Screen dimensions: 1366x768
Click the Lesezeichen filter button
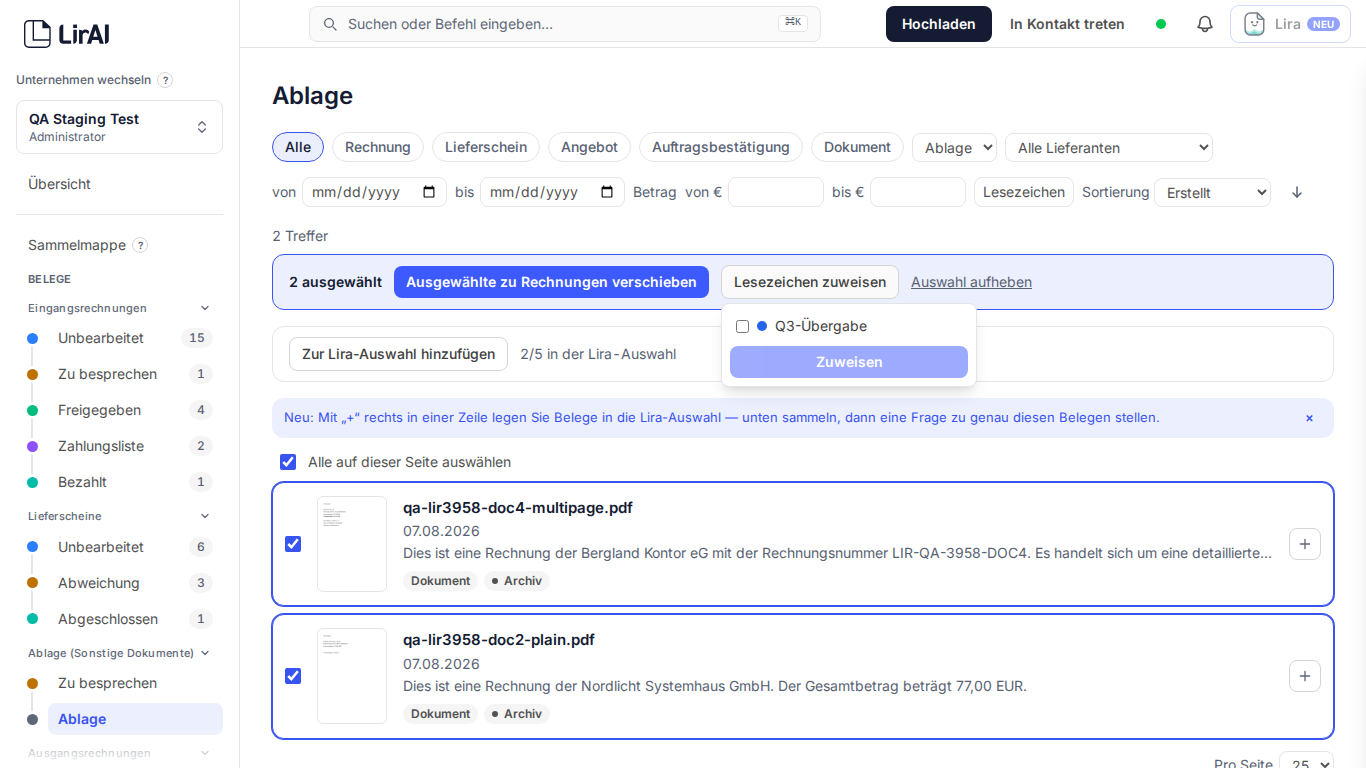pos(1024,192)
